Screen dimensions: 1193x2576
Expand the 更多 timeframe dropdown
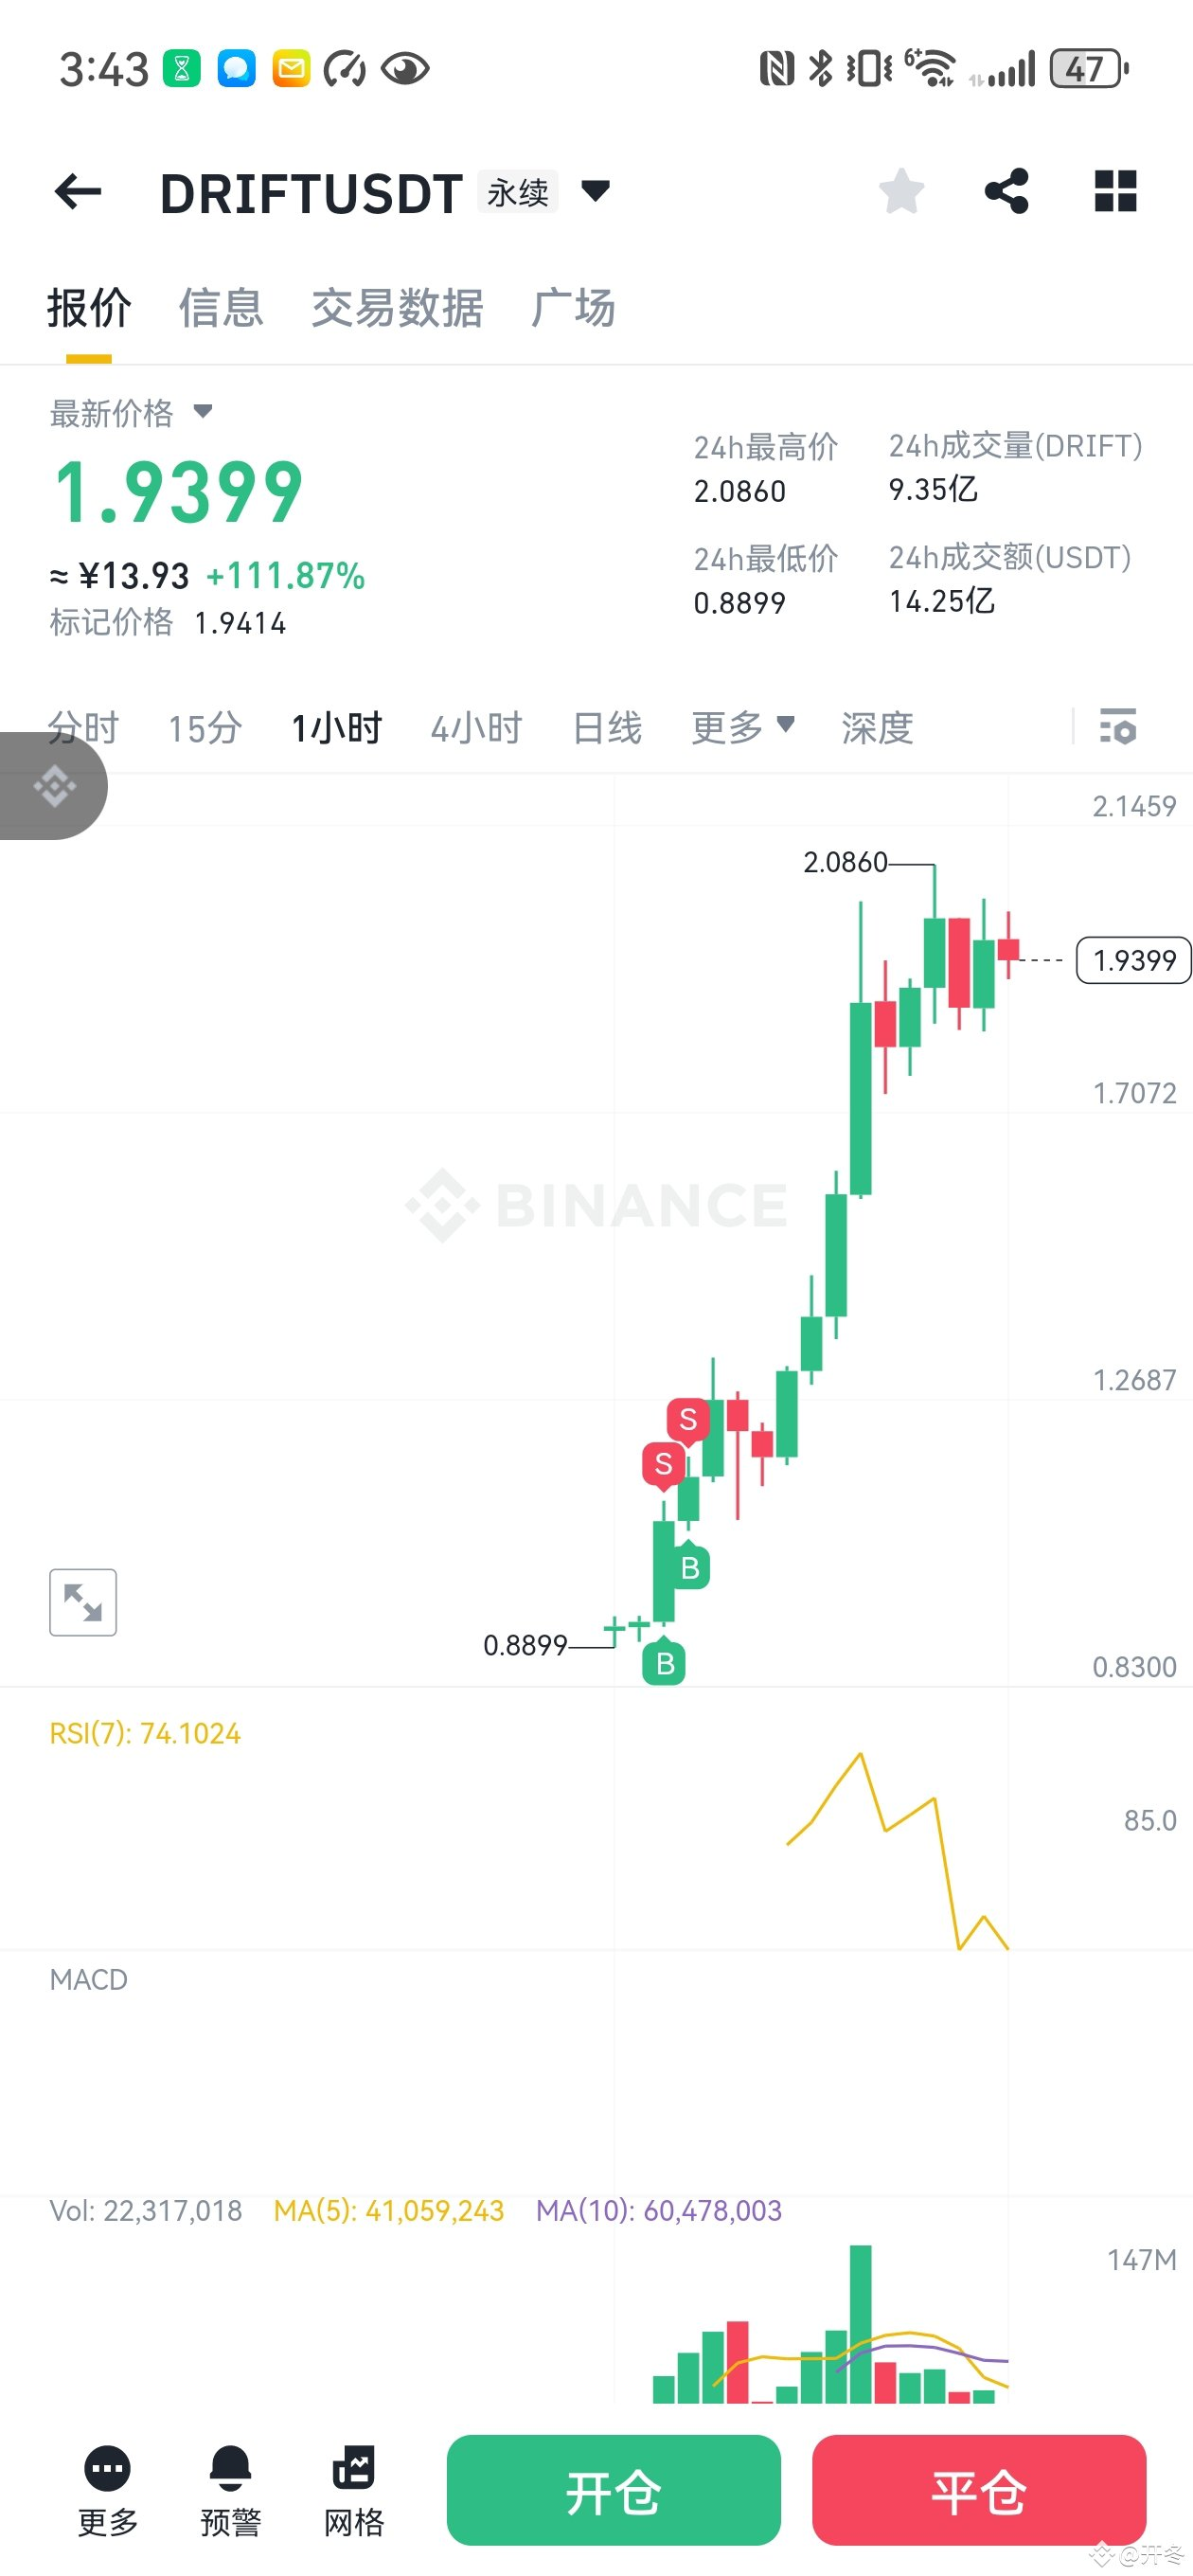(x=742, y=727)
